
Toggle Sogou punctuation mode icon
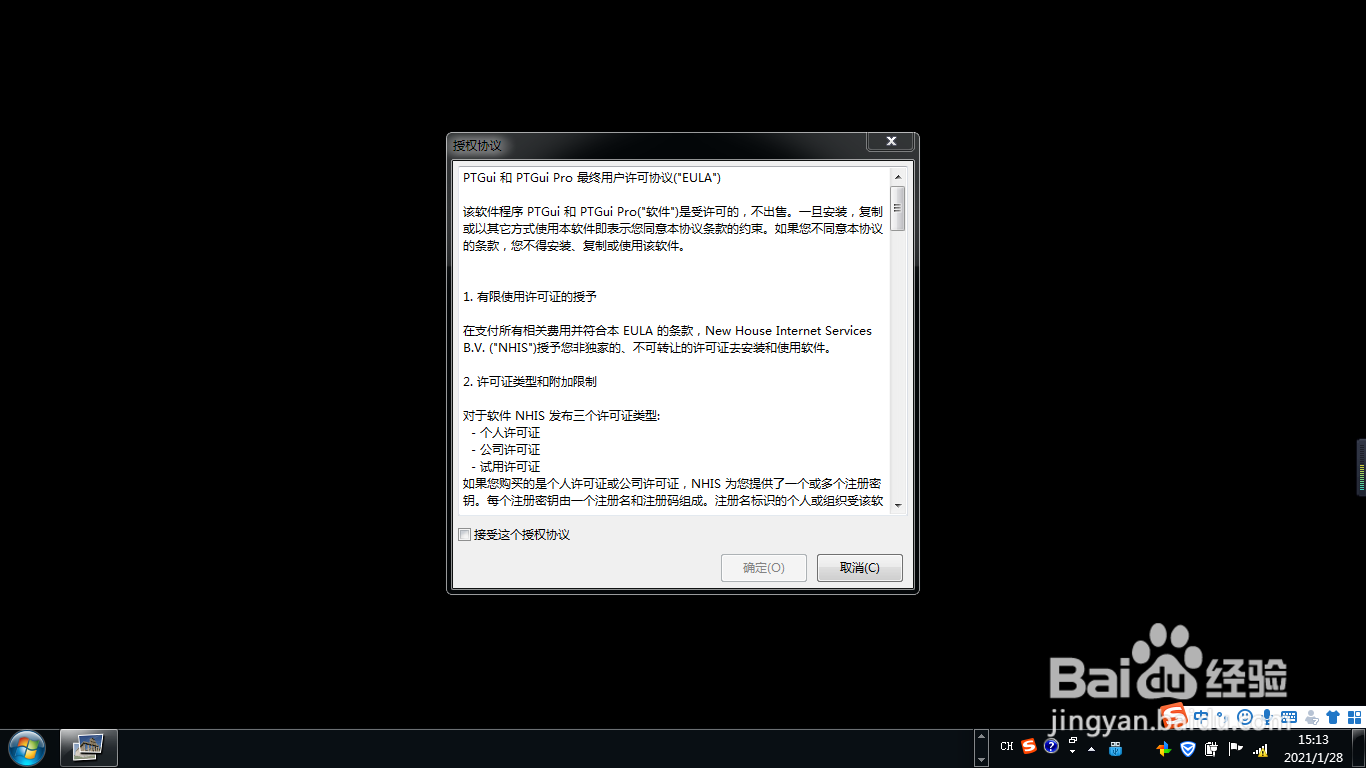coord(1222,716)
